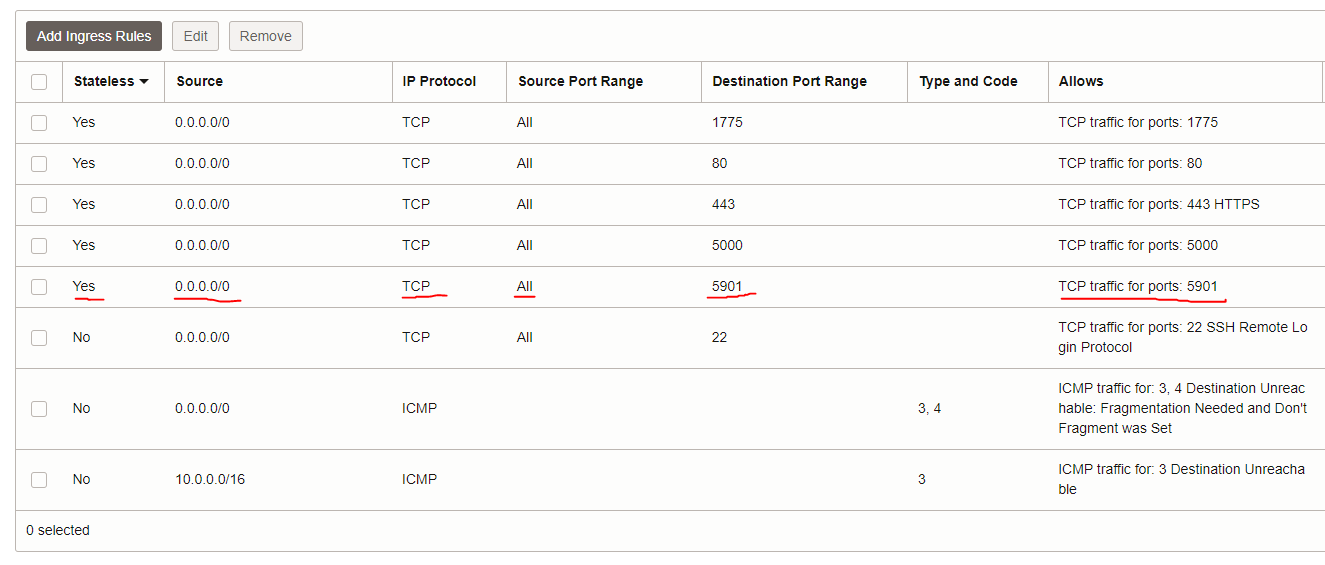Click the Destination Port Range column header
The width and height of the screenshot is (1325, 565).
(x=789, y=82)
